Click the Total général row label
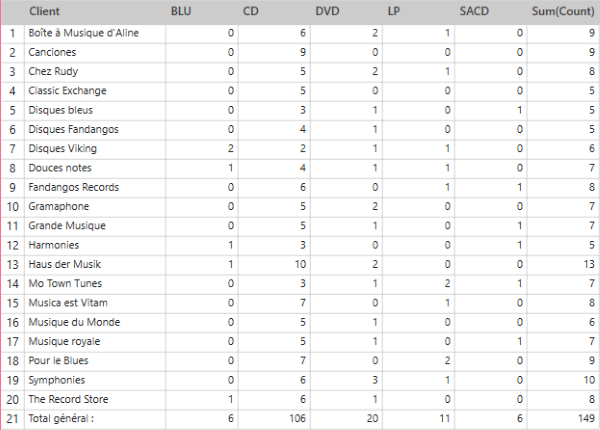600x430 pixels. pyautogui.click(x=60, y=419)
